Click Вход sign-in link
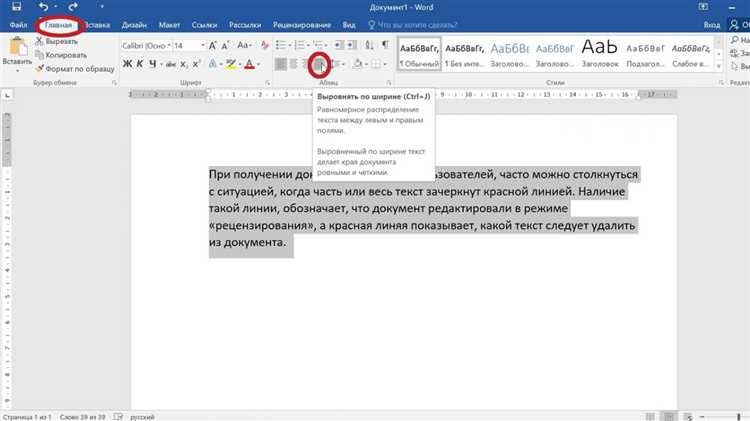The width and height of the screenshot is (750, 421). coord(711,25)
